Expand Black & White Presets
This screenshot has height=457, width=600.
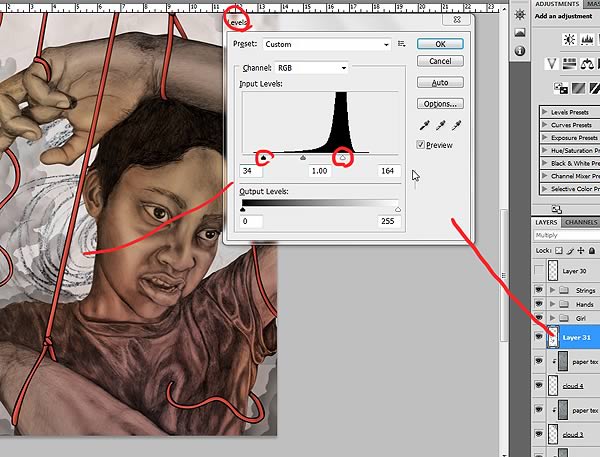coord(545,163)
